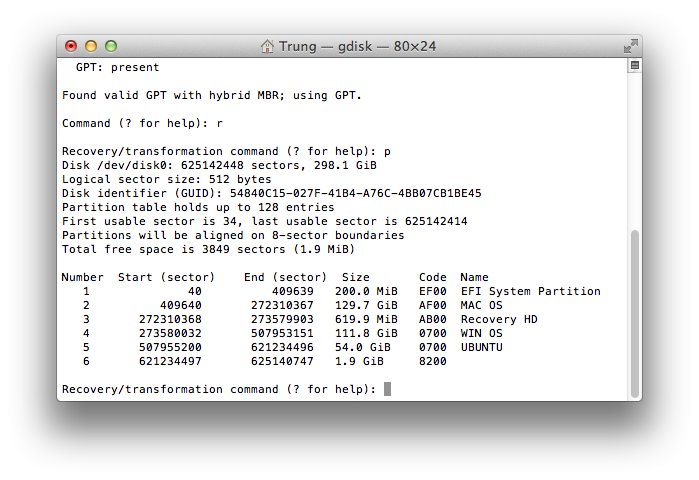
Task: Zoom the window with green button
Action: click(x=111, y=46)
